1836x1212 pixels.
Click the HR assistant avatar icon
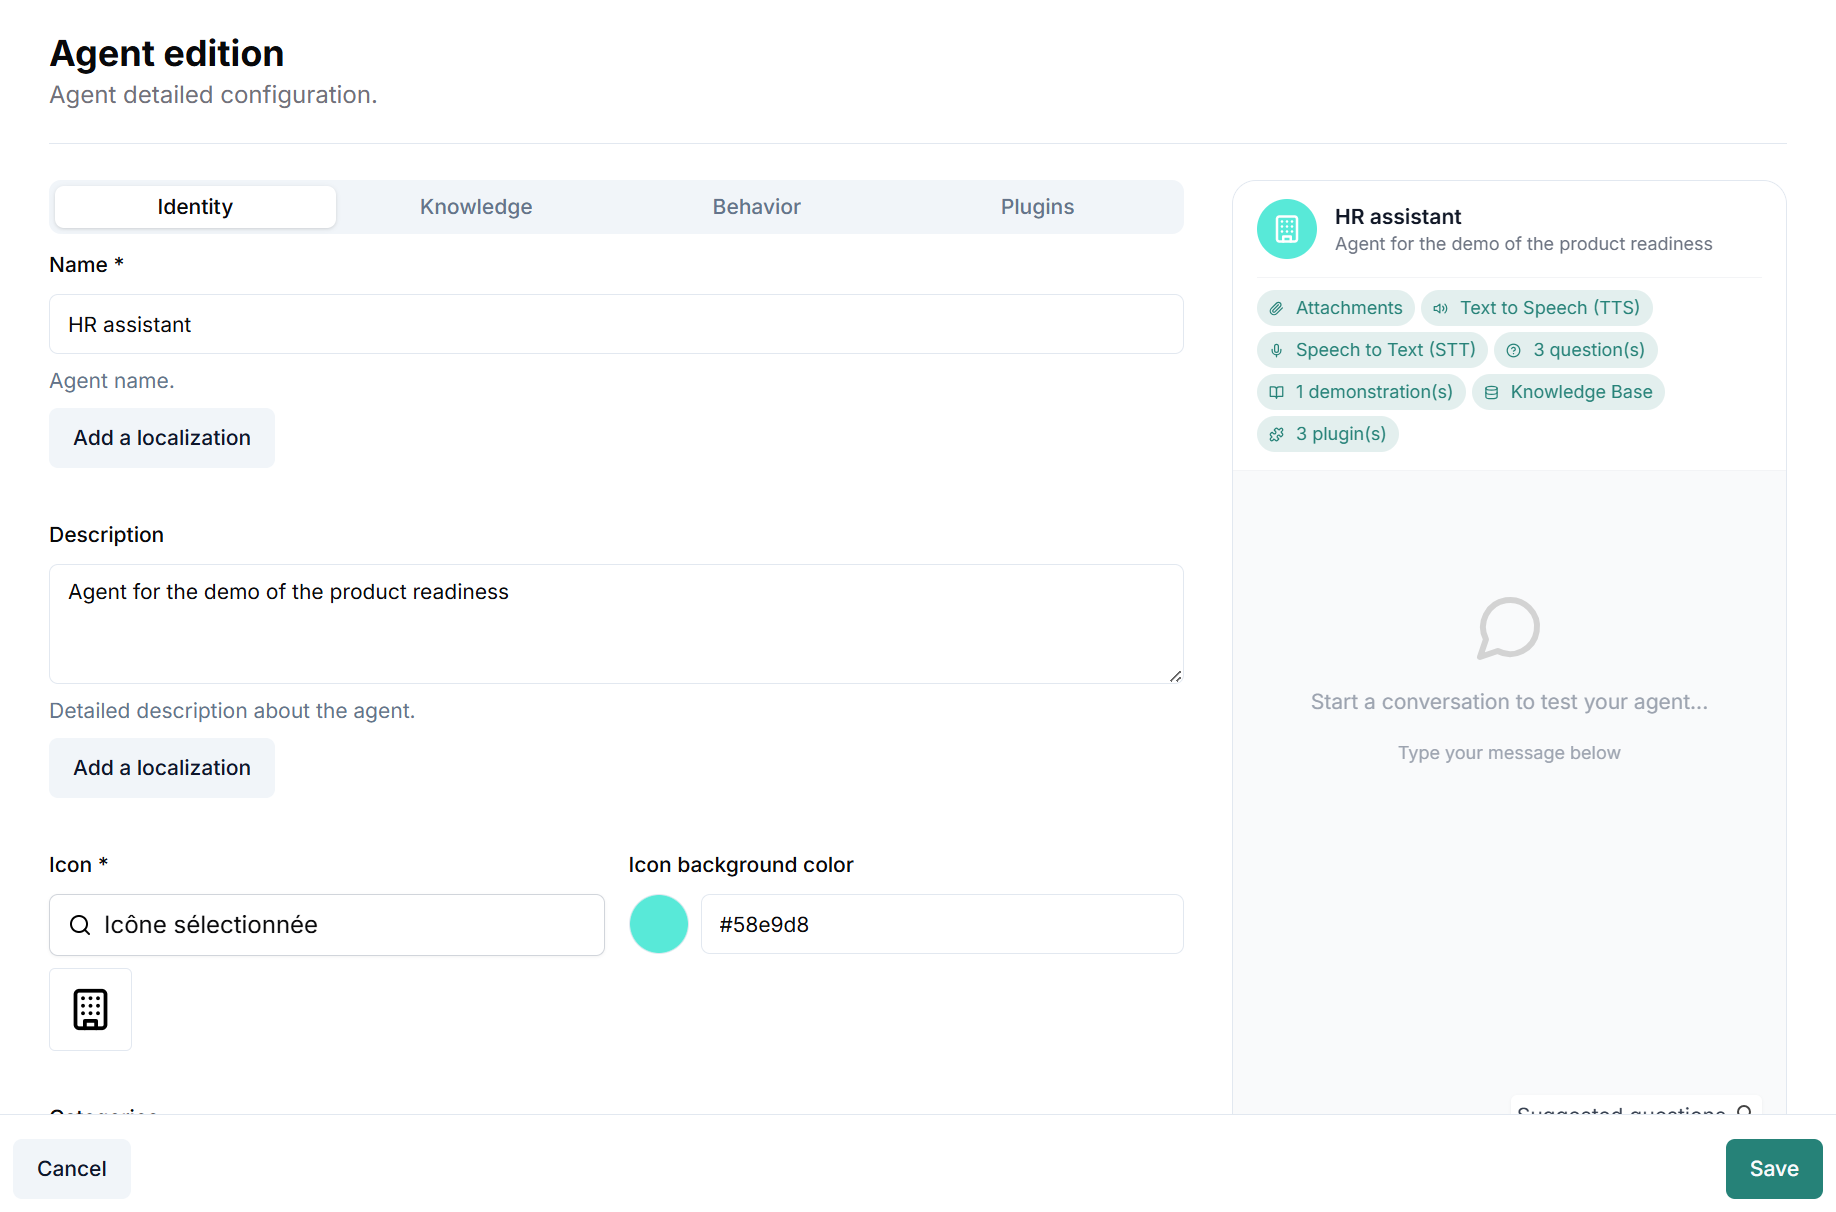pos(1286,229)
